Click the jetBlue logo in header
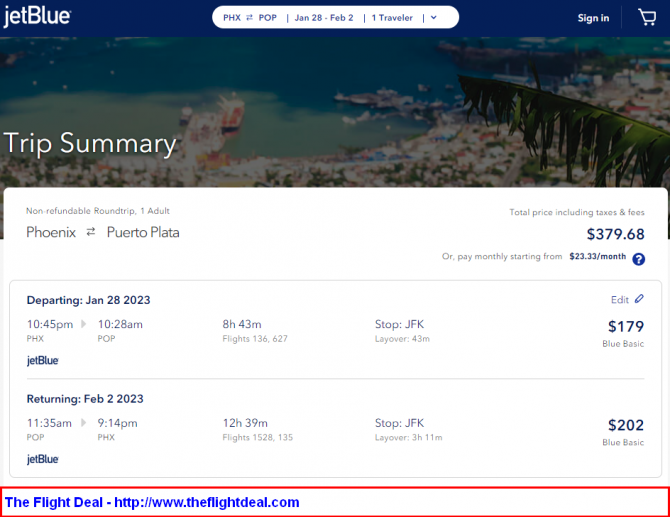This screenshot has height=517, width=670. [x=37, y=17]
